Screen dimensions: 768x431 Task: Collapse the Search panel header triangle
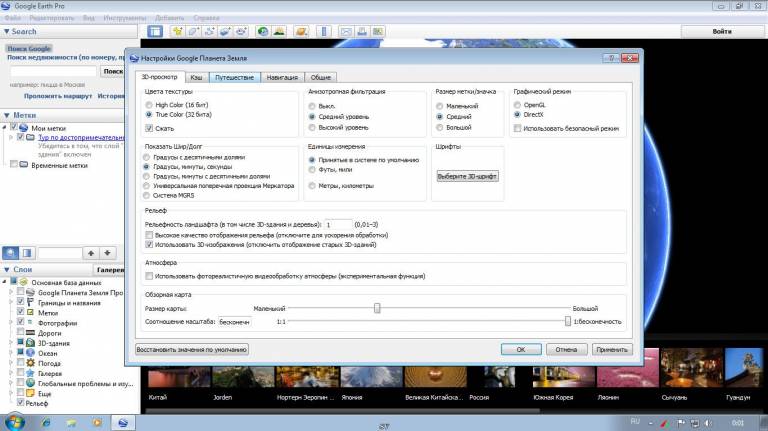pyautogui.click(x=6, y=31)
